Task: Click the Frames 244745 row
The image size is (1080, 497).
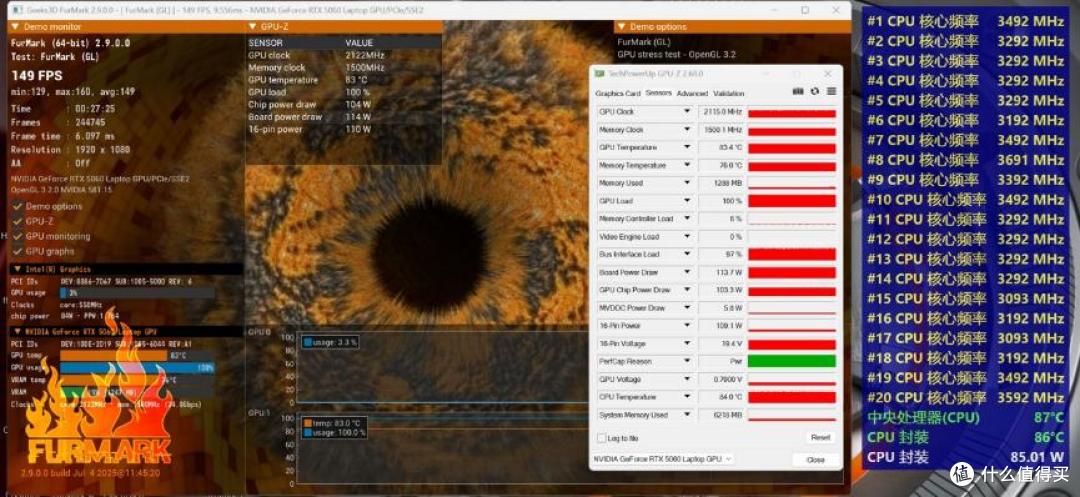Action: (x=59, y=122)
